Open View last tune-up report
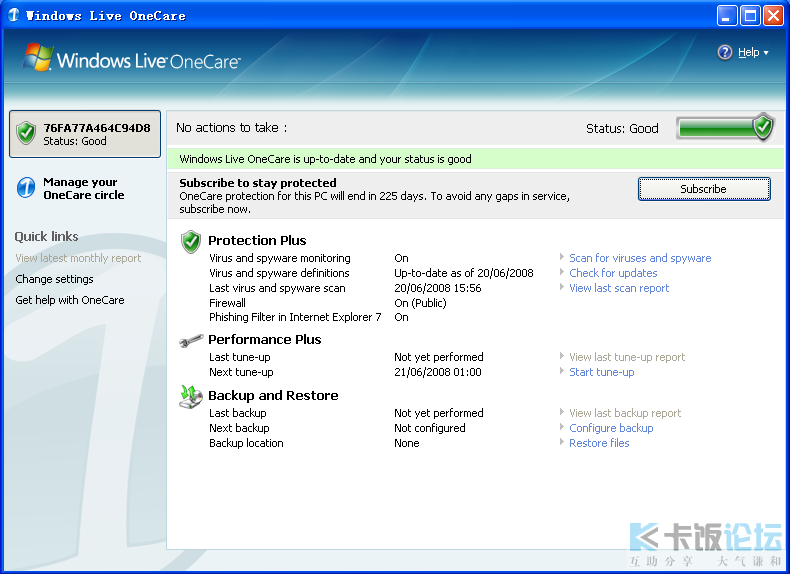The image size is (790, 574). tap(627, 357)
